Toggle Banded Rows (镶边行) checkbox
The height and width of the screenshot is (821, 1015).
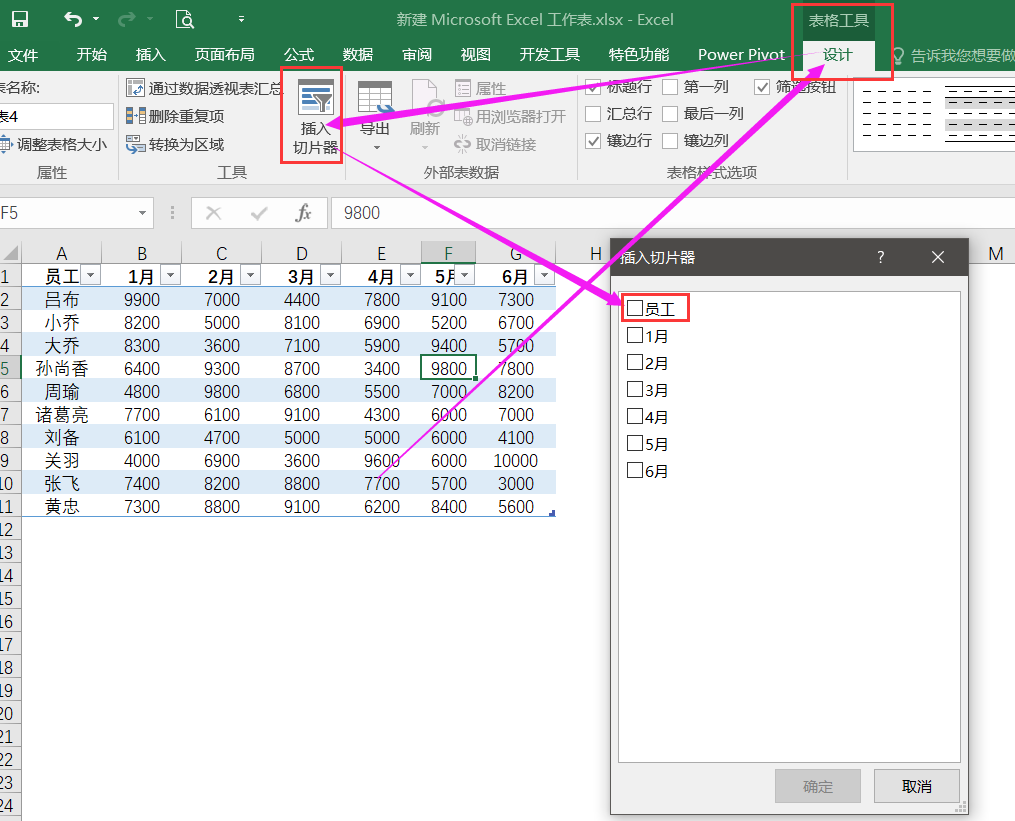pos(593,141)
